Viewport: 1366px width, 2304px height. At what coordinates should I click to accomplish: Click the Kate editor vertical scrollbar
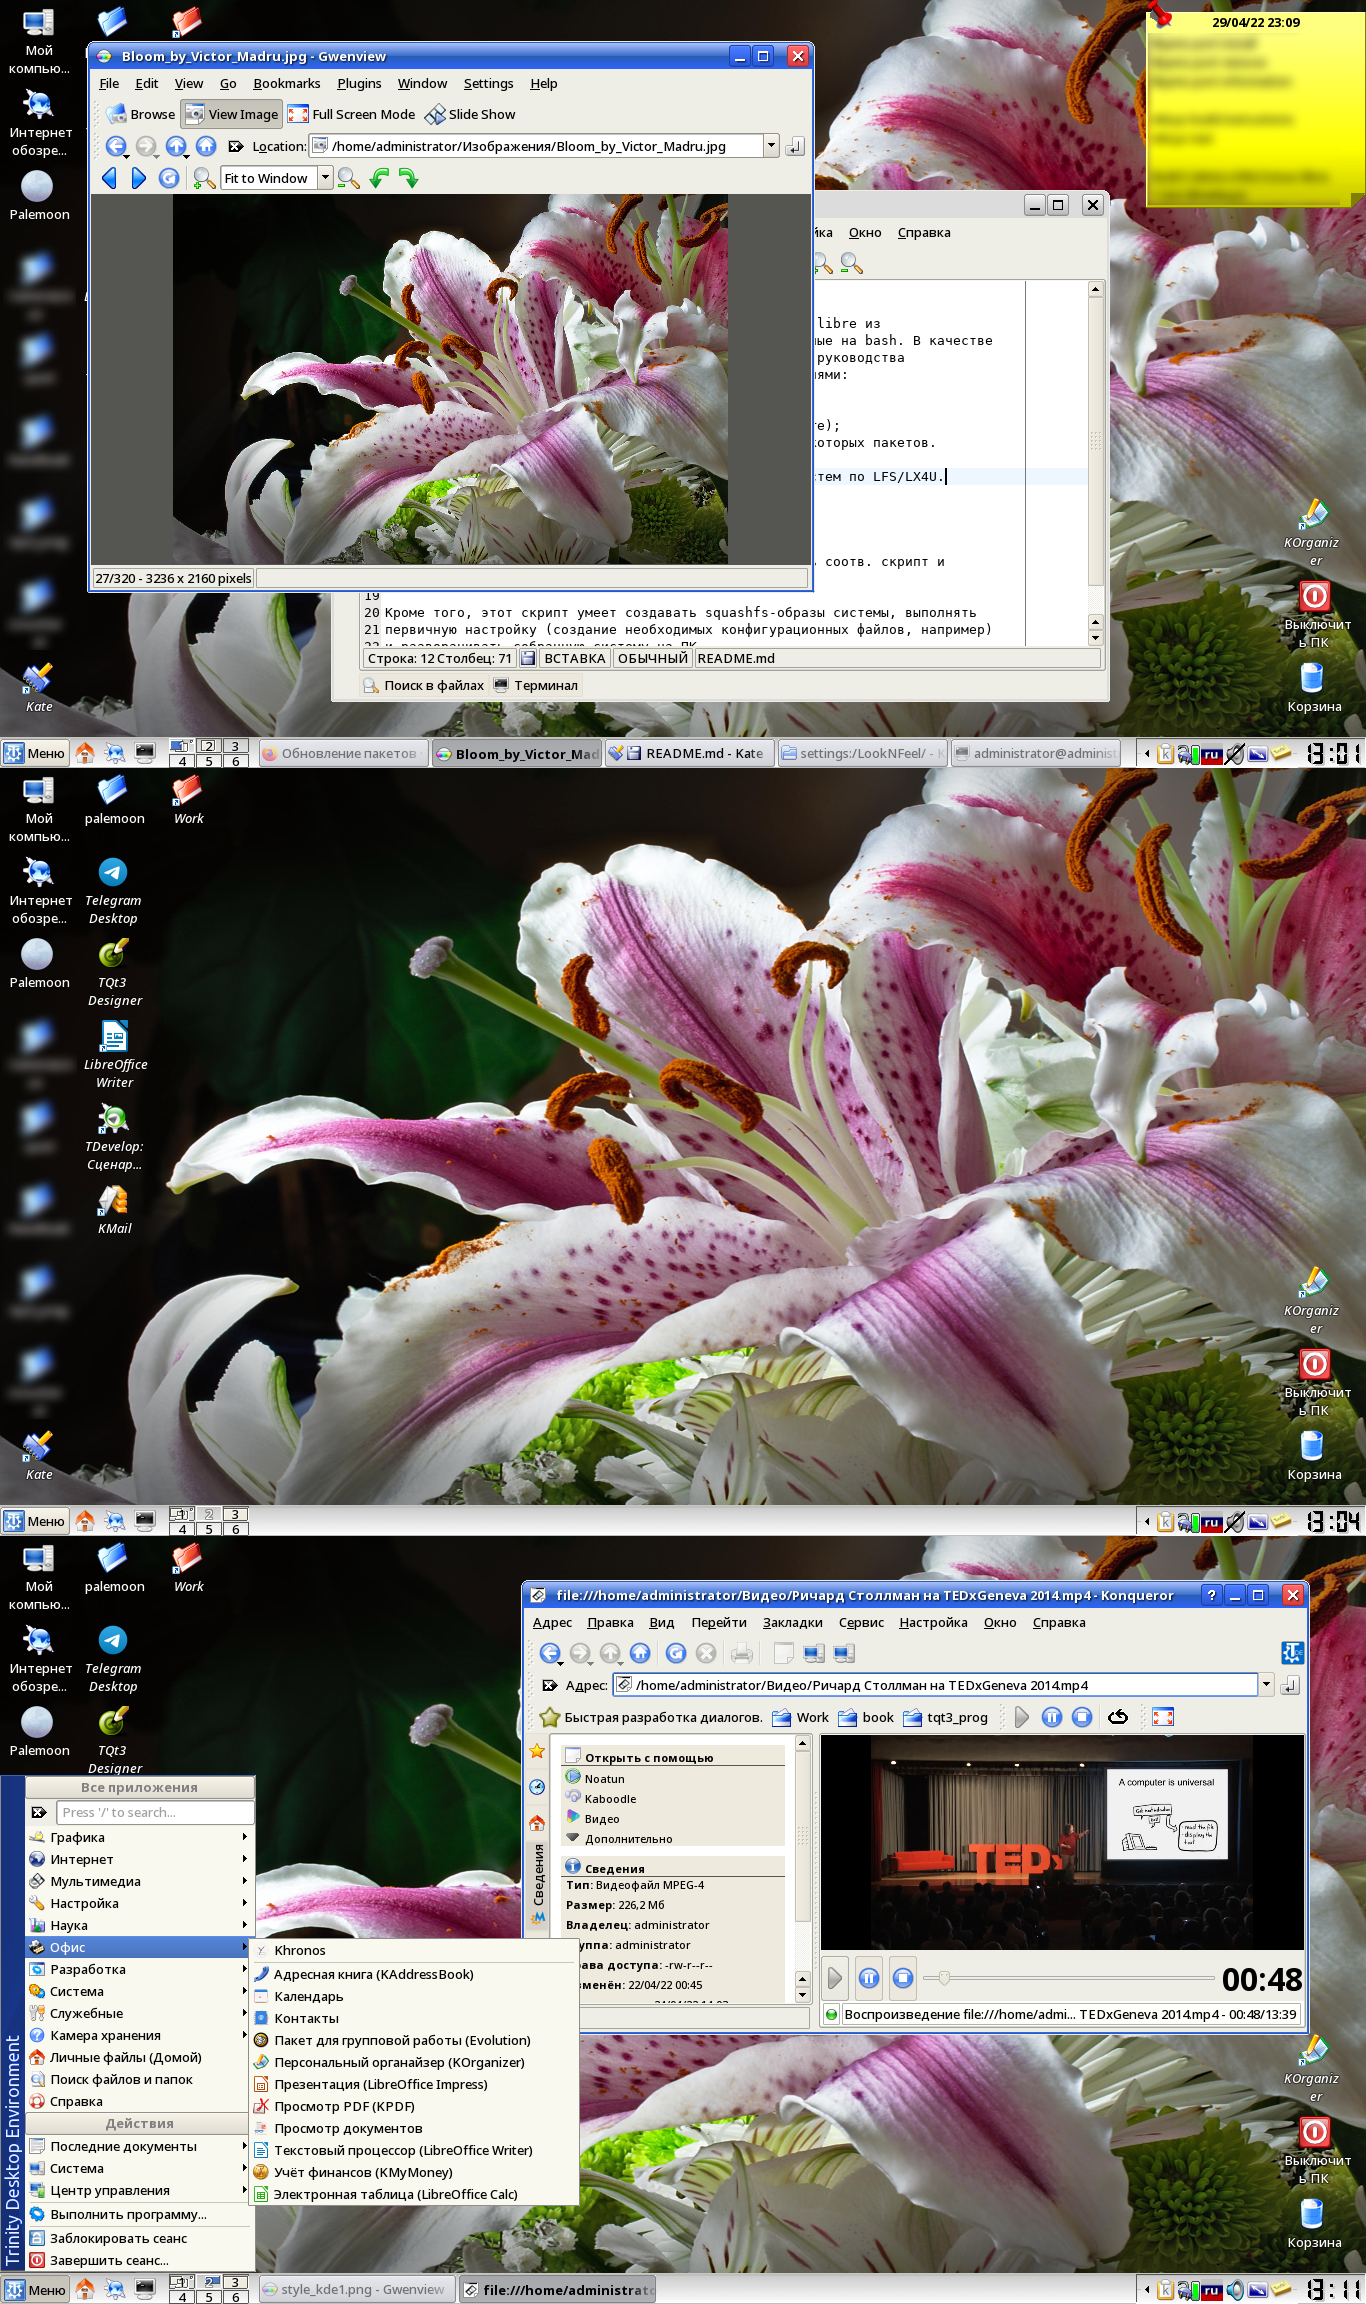[1096, 440]
